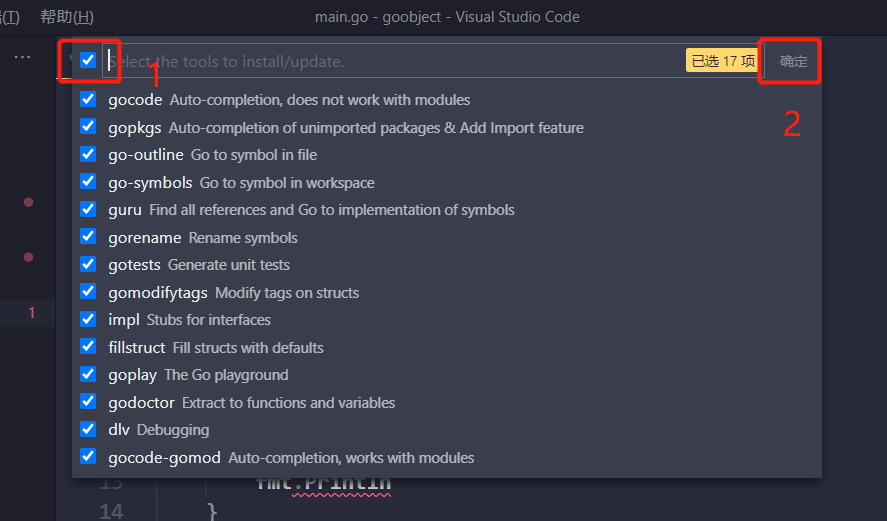The height and width of the screenshot is (521, 887).
Task: Open the more actions ellipsis icon
Action: (22, 57)
